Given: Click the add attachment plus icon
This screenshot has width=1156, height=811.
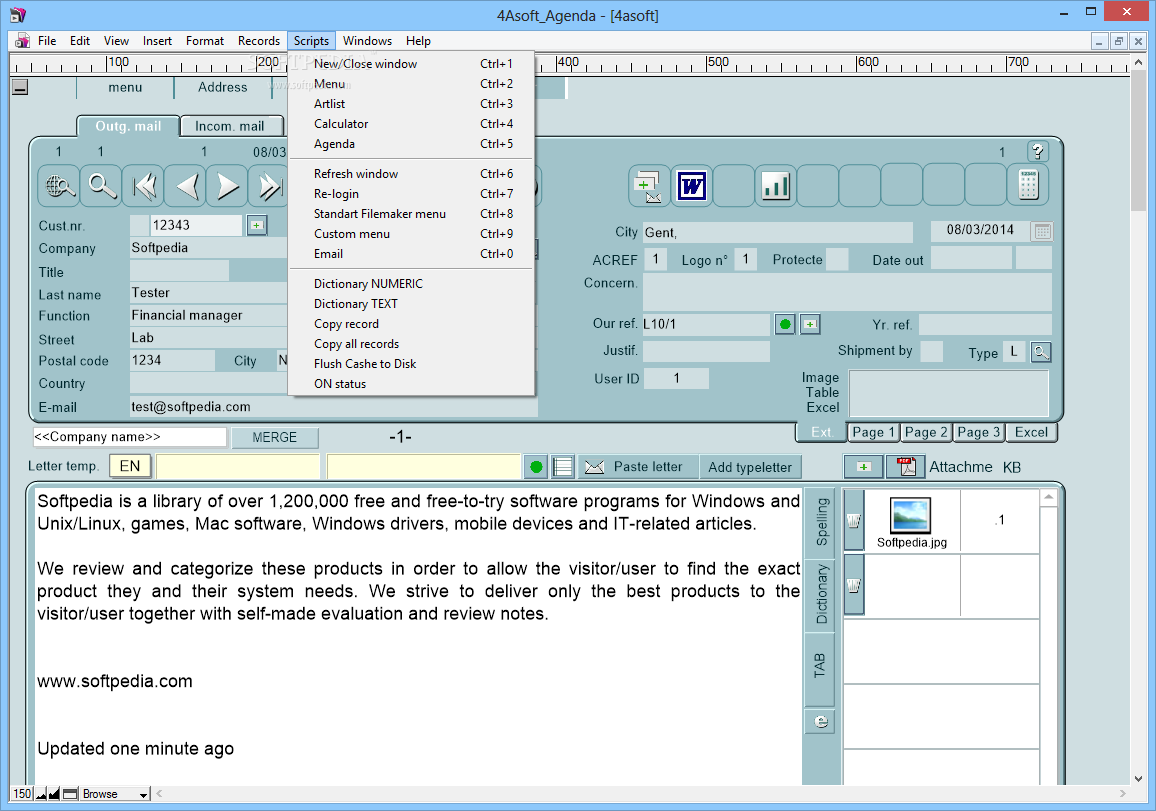Looking at the screenshot, I should (x=863, y=467).
